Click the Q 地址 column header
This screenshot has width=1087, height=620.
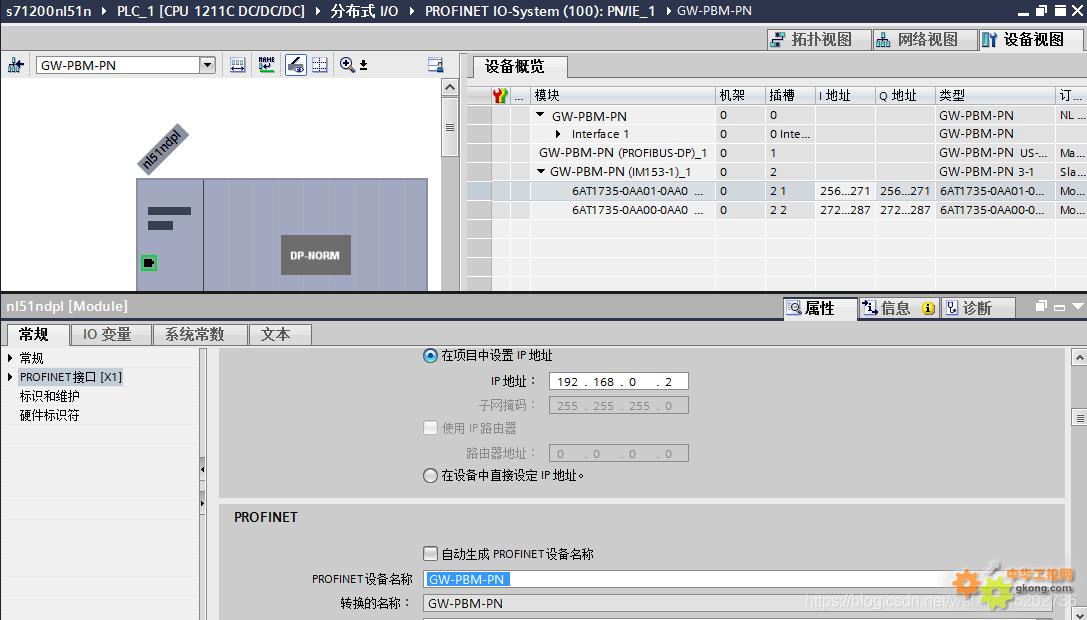point(905,96)
